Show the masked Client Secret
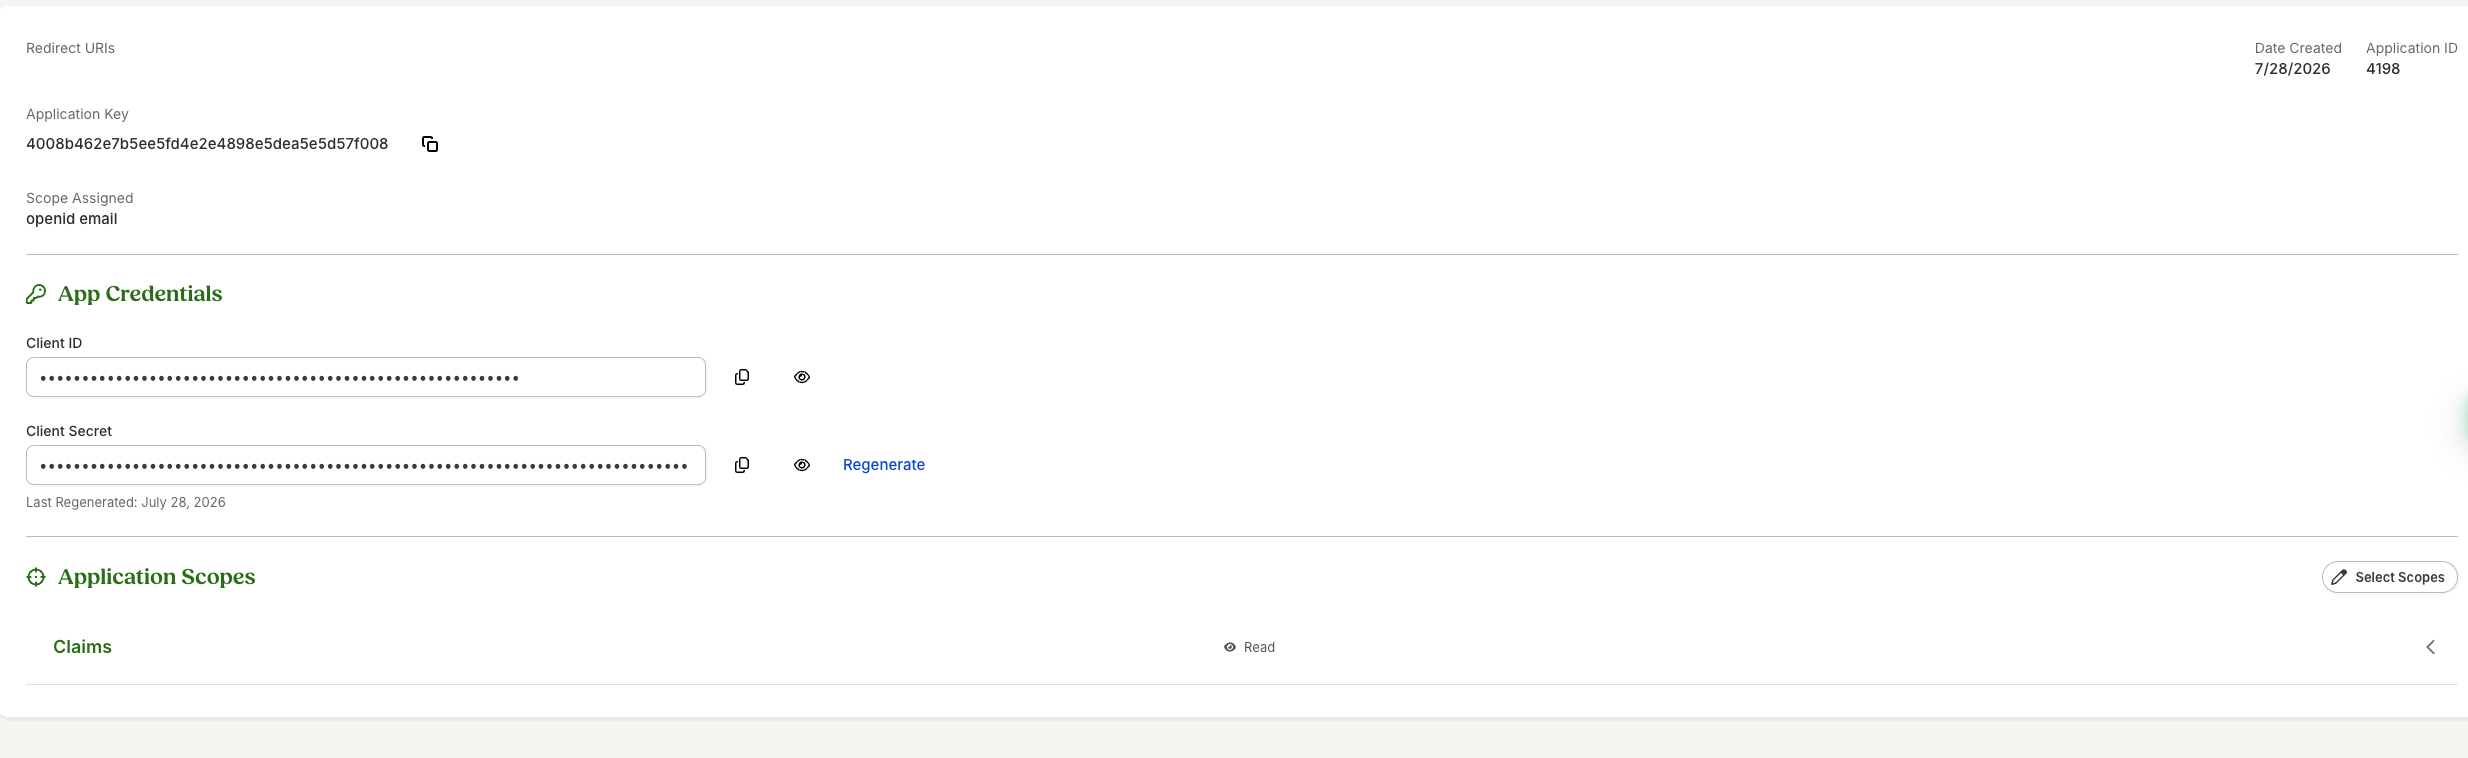The width and height of the screenshot is (2468, 758). pos(802,465)
